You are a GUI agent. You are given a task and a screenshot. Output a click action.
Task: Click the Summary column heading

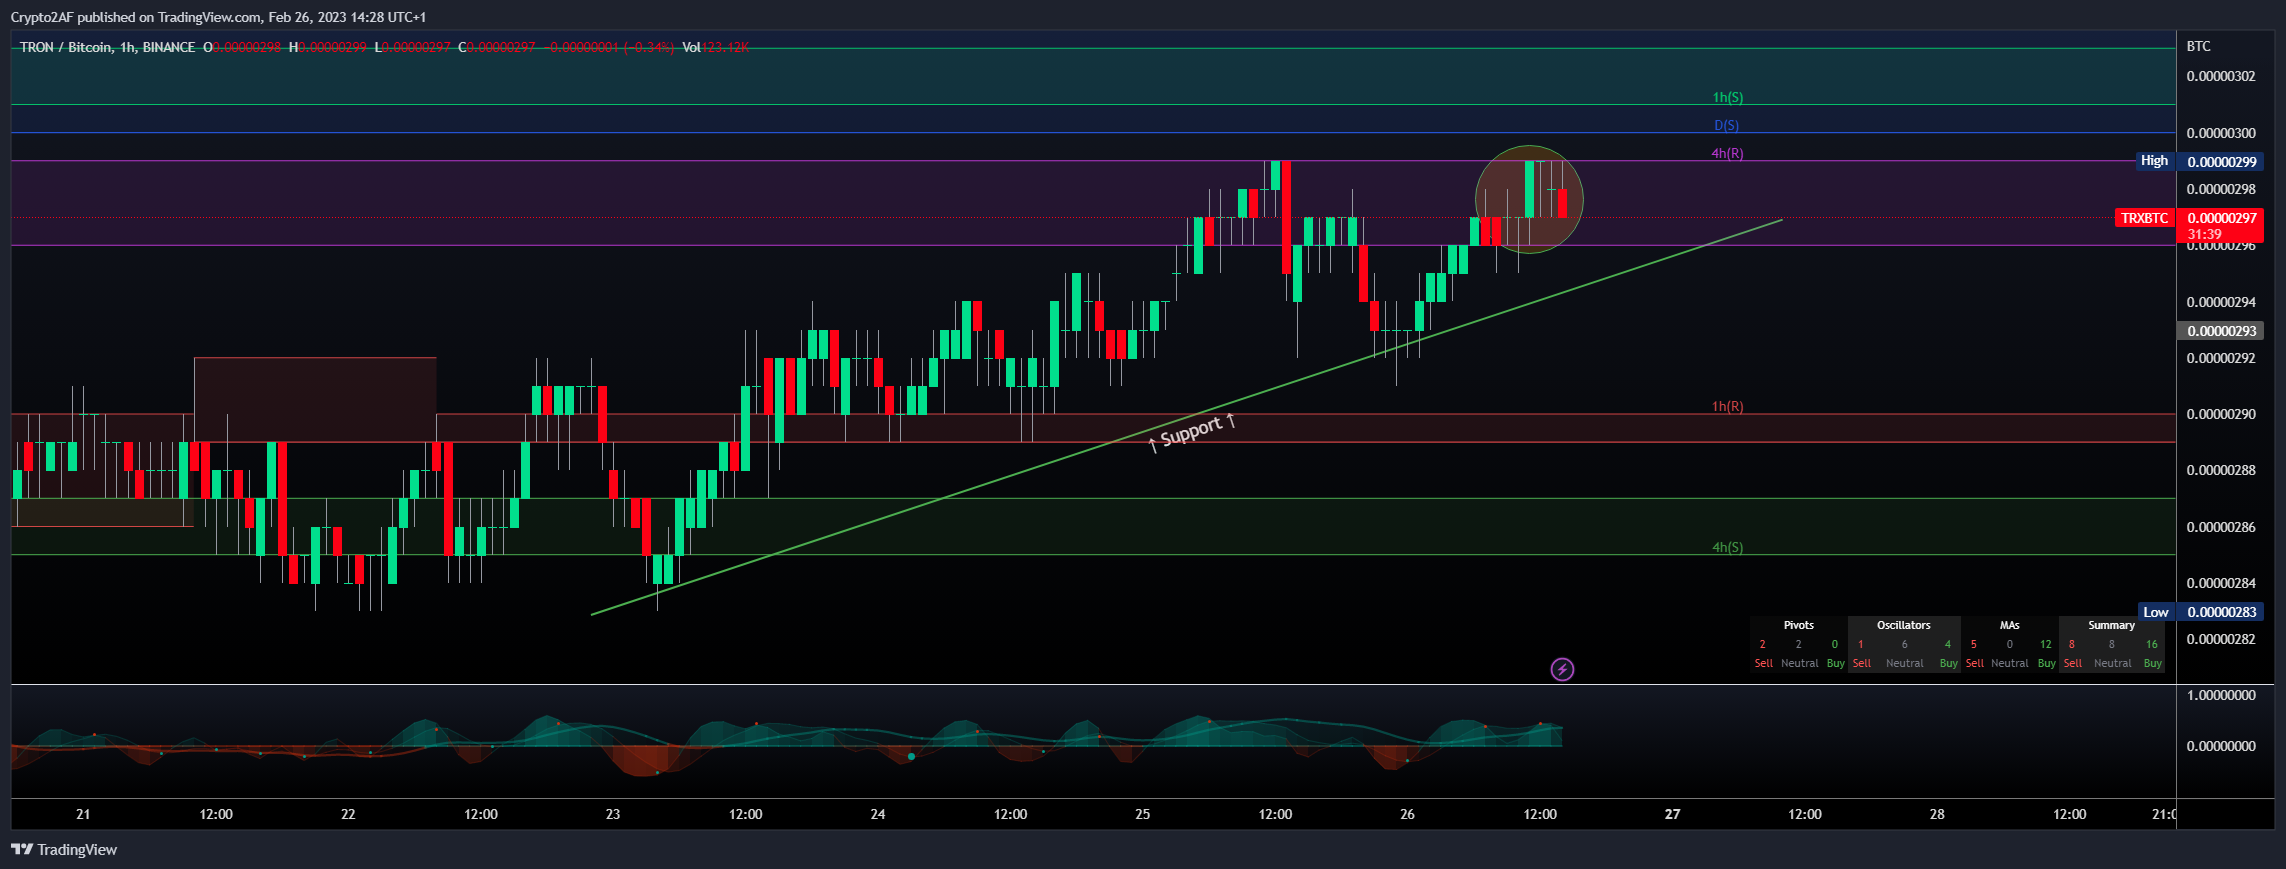click(2111, 625)
